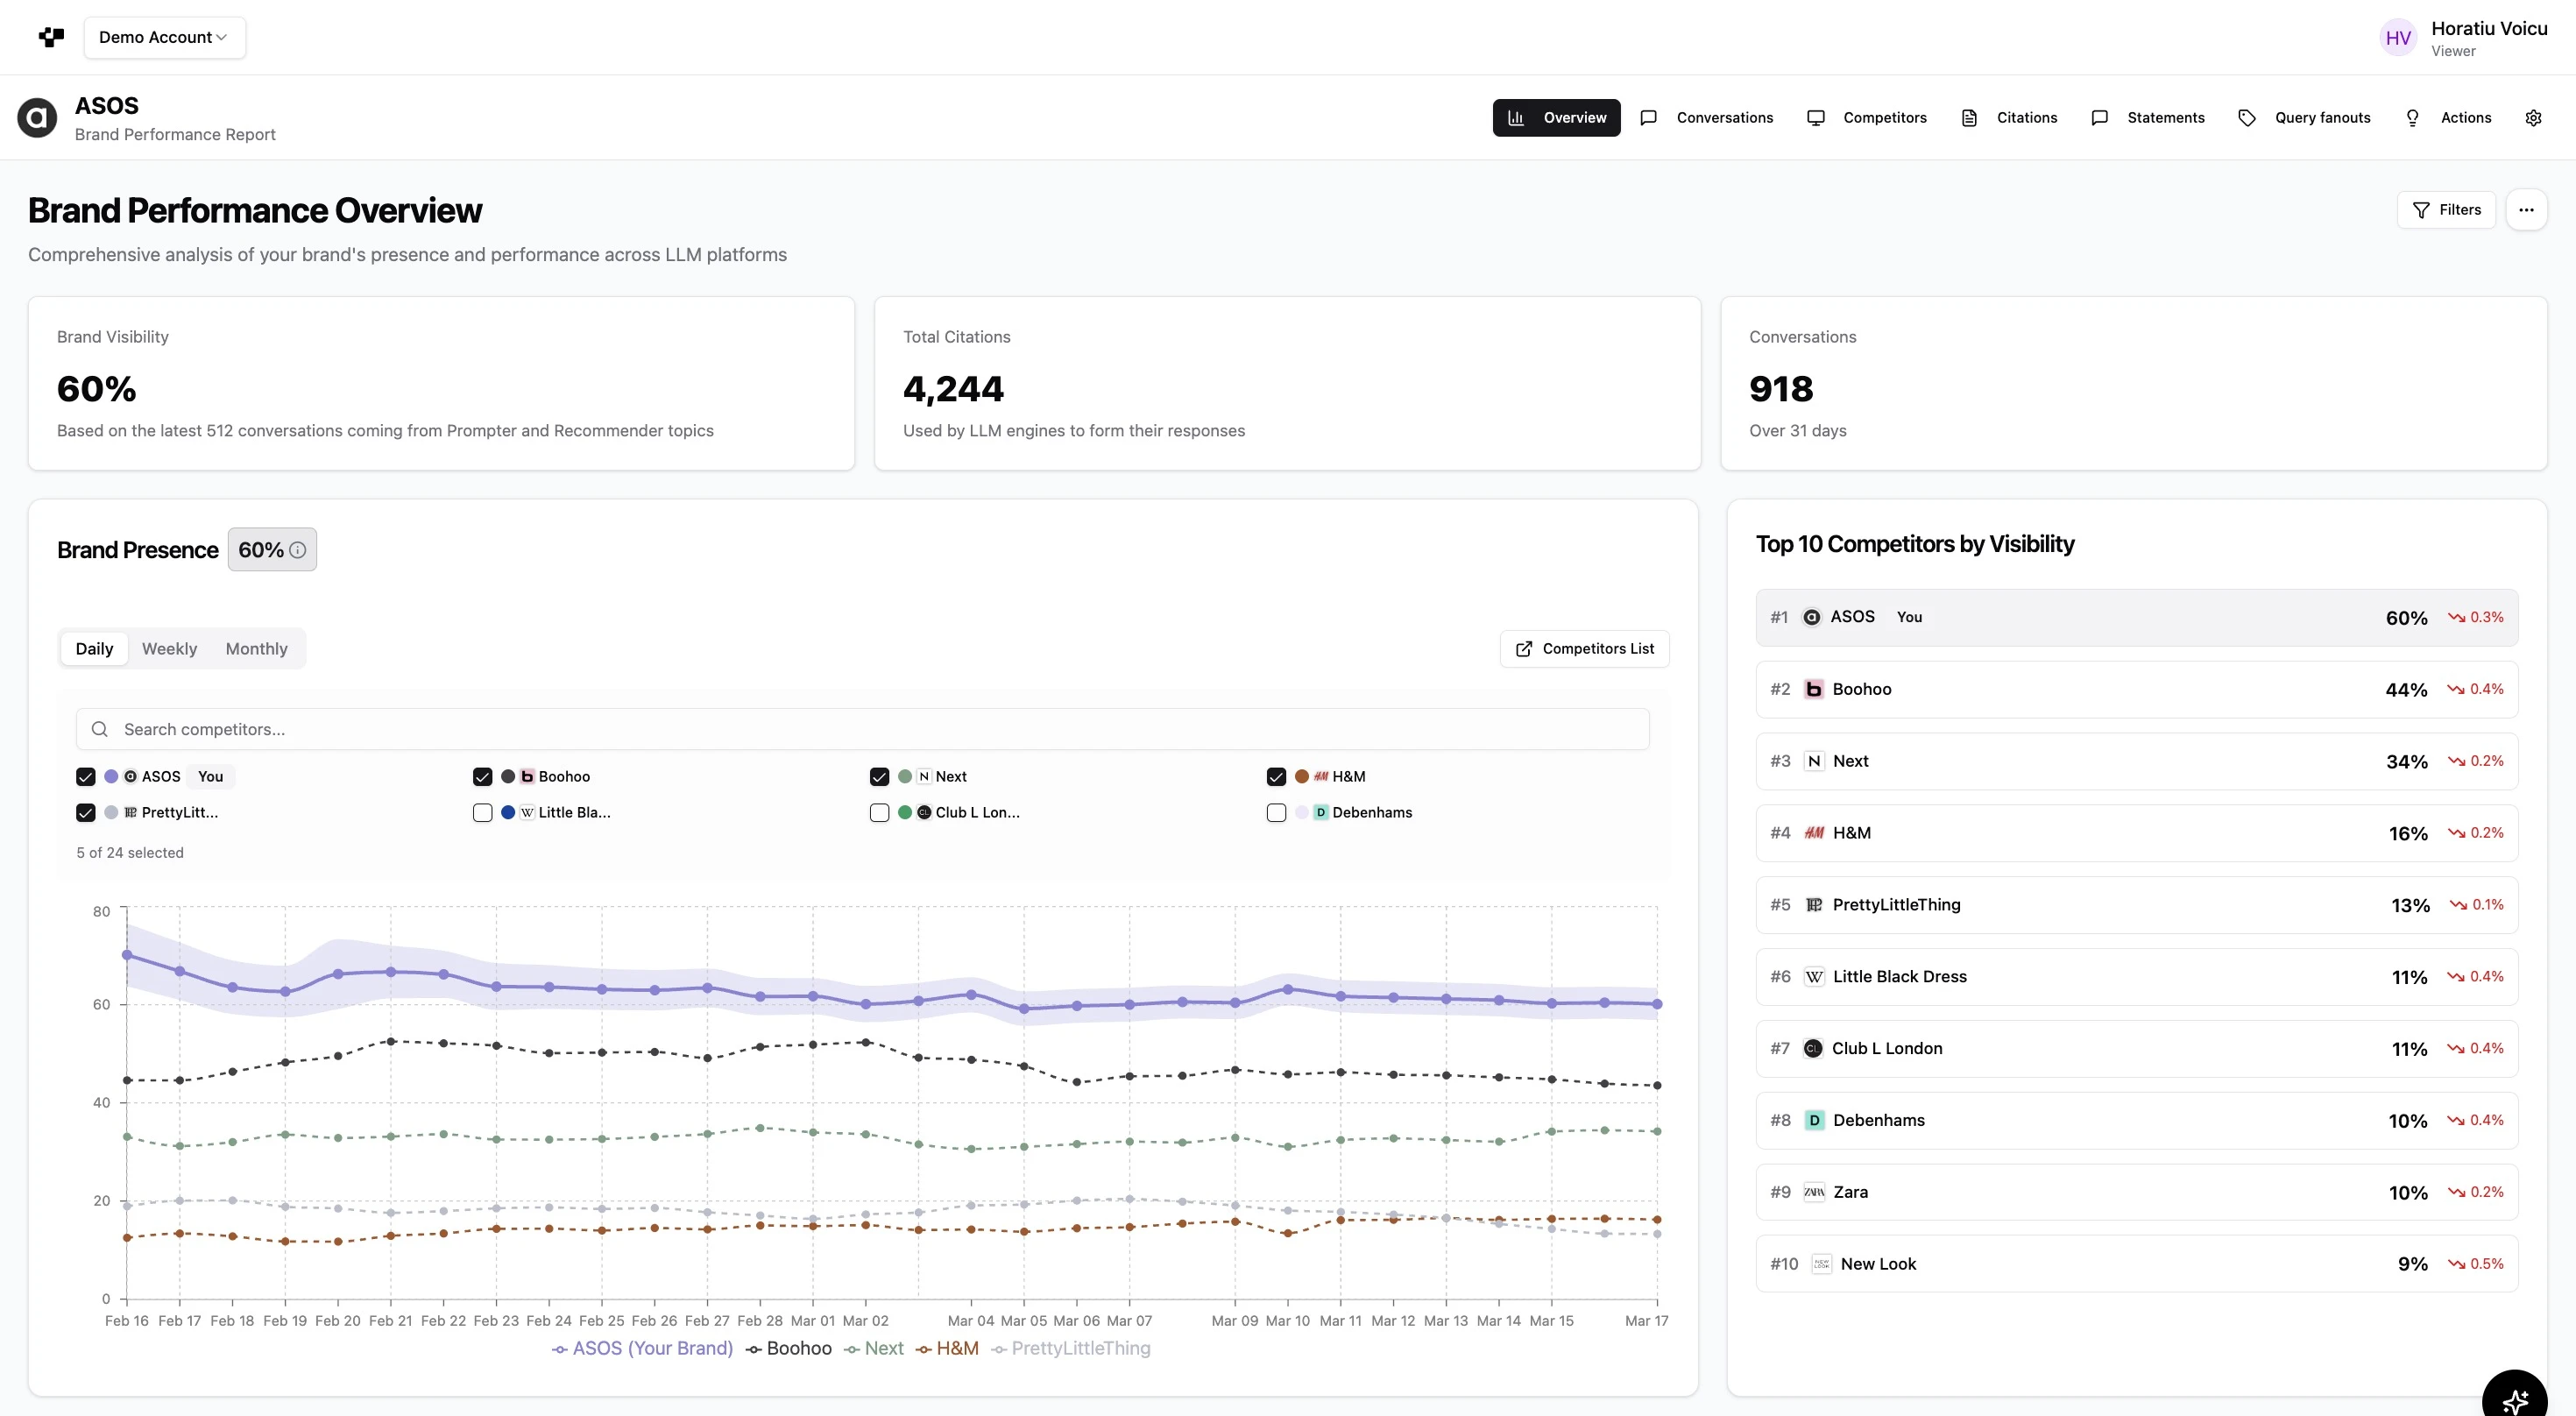
Task: Click the HV user avatar
Action: [2398, 38]
